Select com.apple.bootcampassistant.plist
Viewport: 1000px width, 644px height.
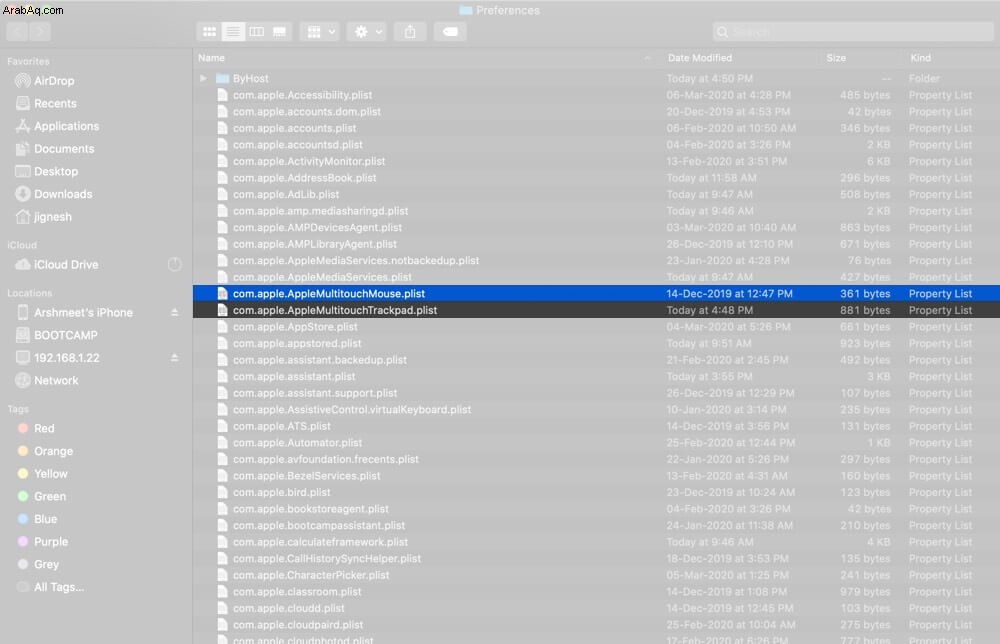(596, 526)
